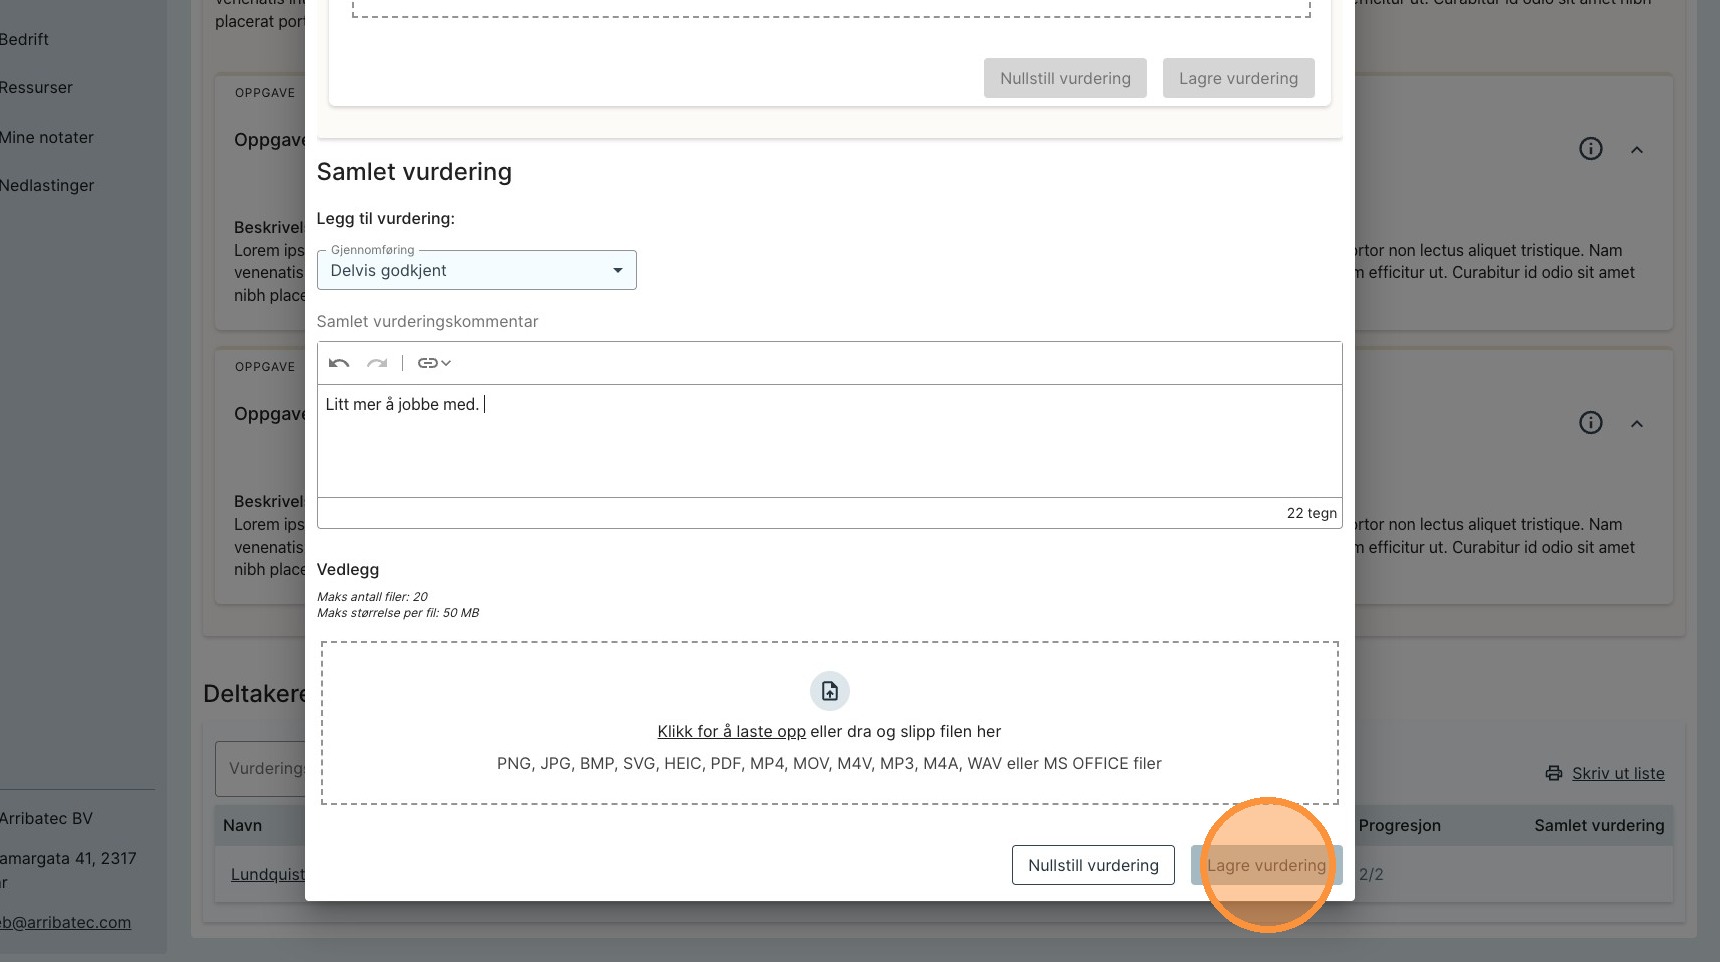
Task: Collapse the second Oppgave card chevron
Action: (1637, 424)
